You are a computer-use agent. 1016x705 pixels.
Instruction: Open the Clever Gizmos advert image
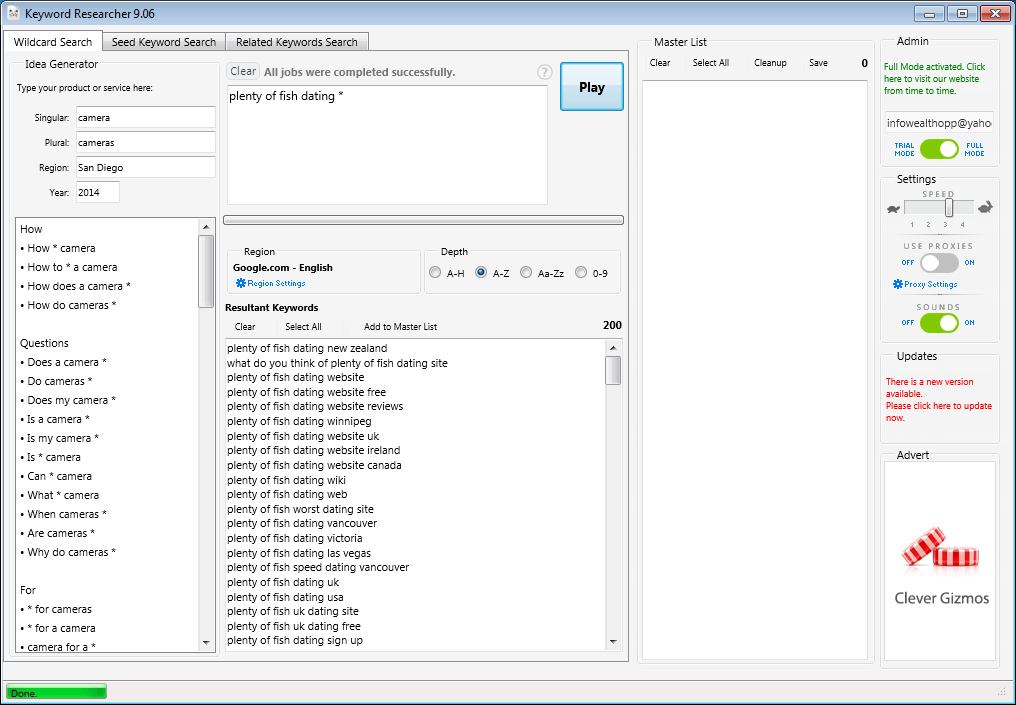pyautogui.click(x=940, y=561)
